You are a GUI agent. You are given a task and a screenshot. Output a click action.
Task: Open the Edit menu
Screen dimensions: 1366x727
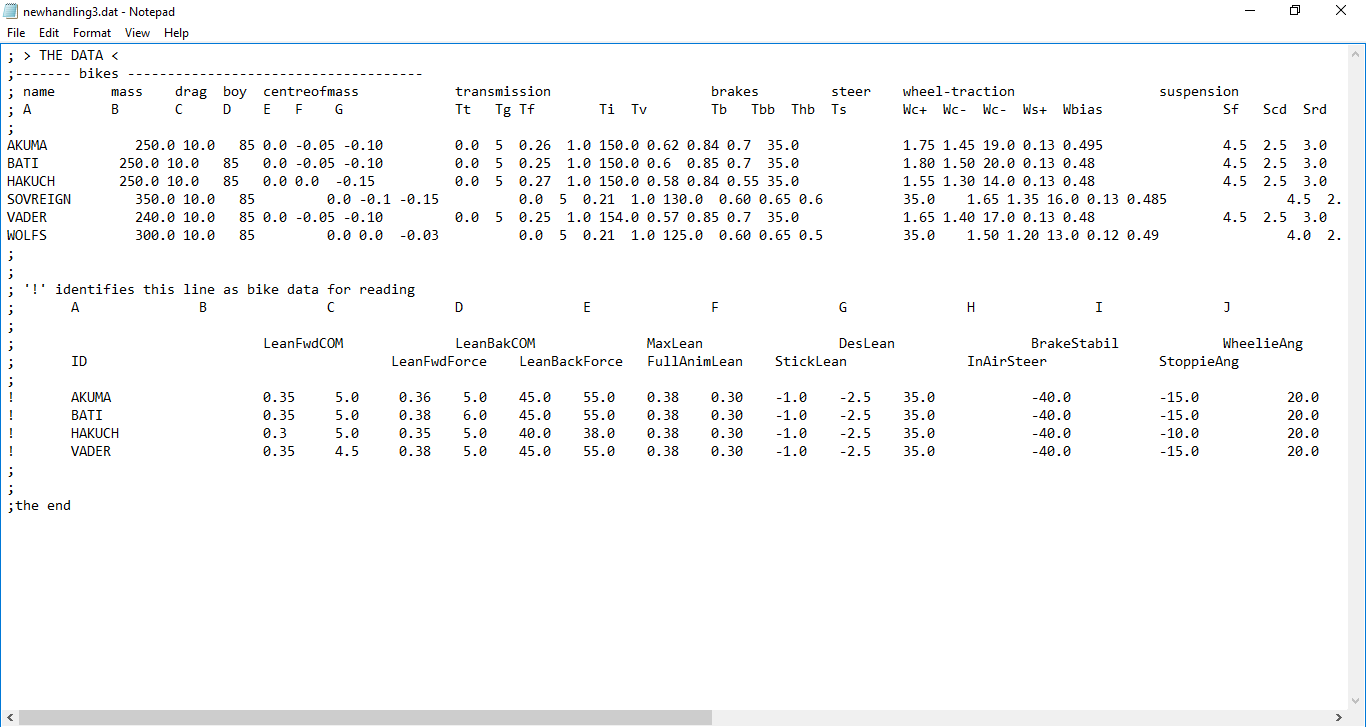coord(48,32)
